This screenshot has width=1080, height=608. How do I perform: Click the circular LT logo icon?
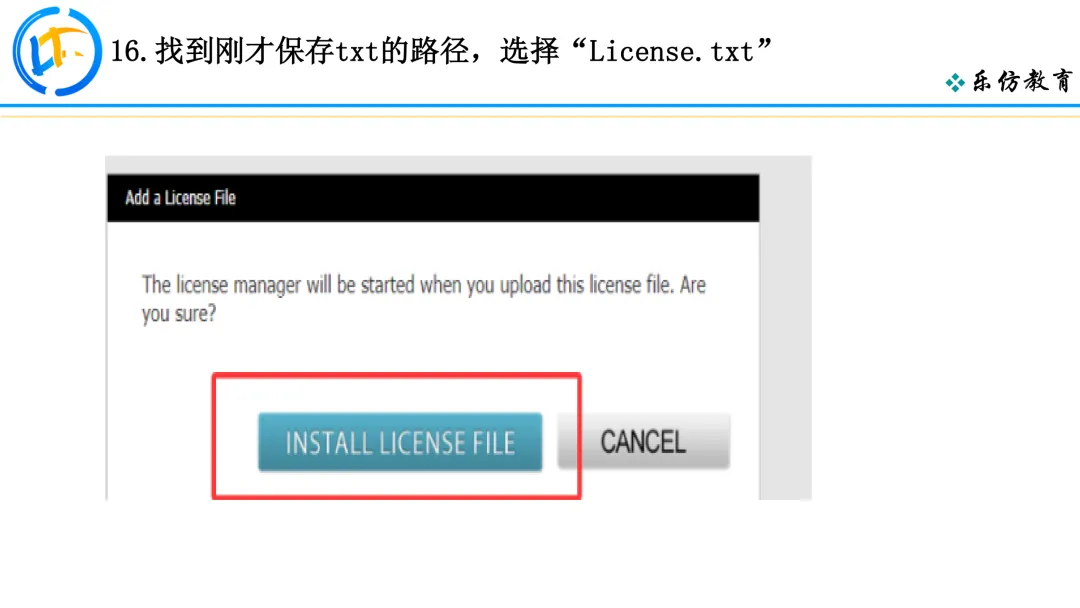(x=57, y=52)
